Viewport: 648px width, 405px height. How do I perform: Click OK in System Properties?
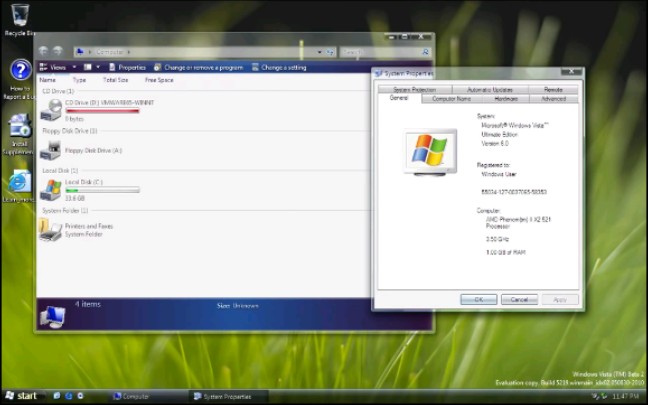pyautogui.click(x=479, y=300)
